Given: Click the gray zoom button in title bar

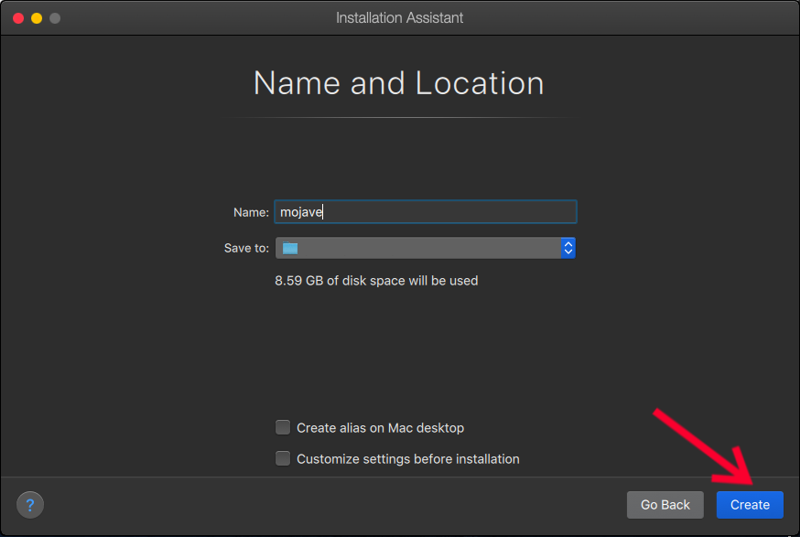Looking at the screenshot, I should [55, 18].
